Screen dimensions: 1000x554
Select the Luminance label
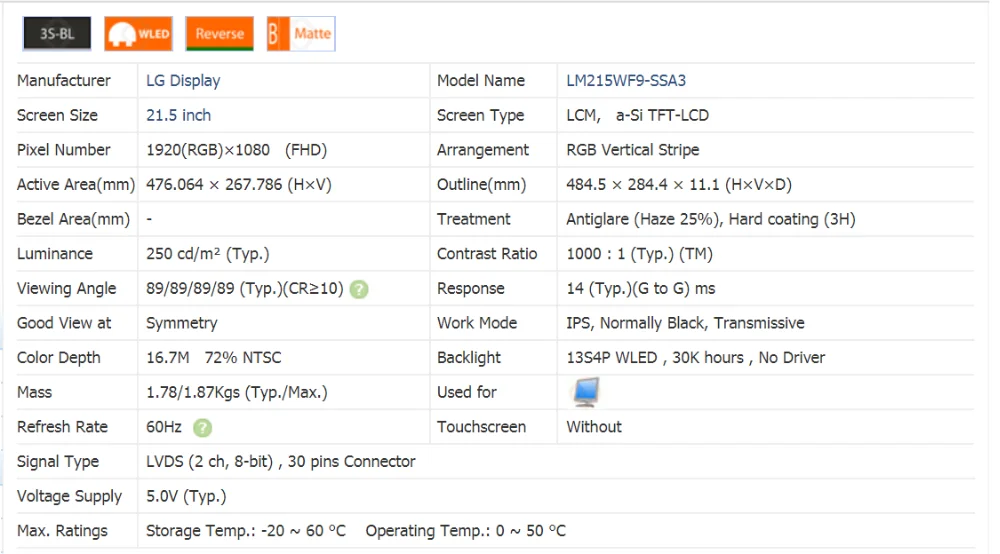[x=55, y=254]
